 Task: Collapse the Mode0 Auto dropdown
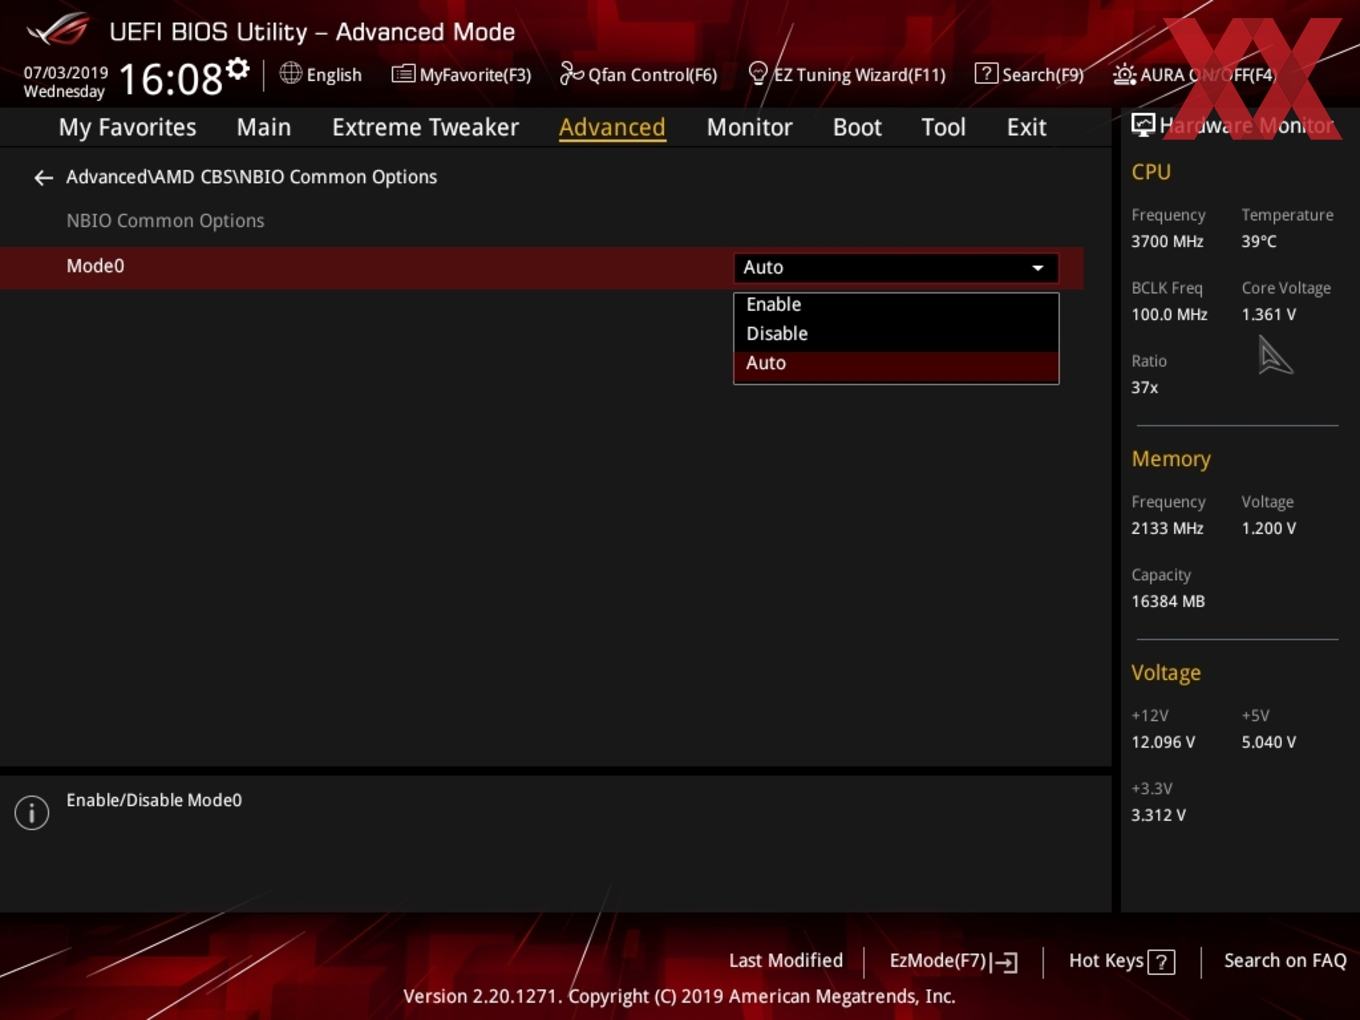896,267
